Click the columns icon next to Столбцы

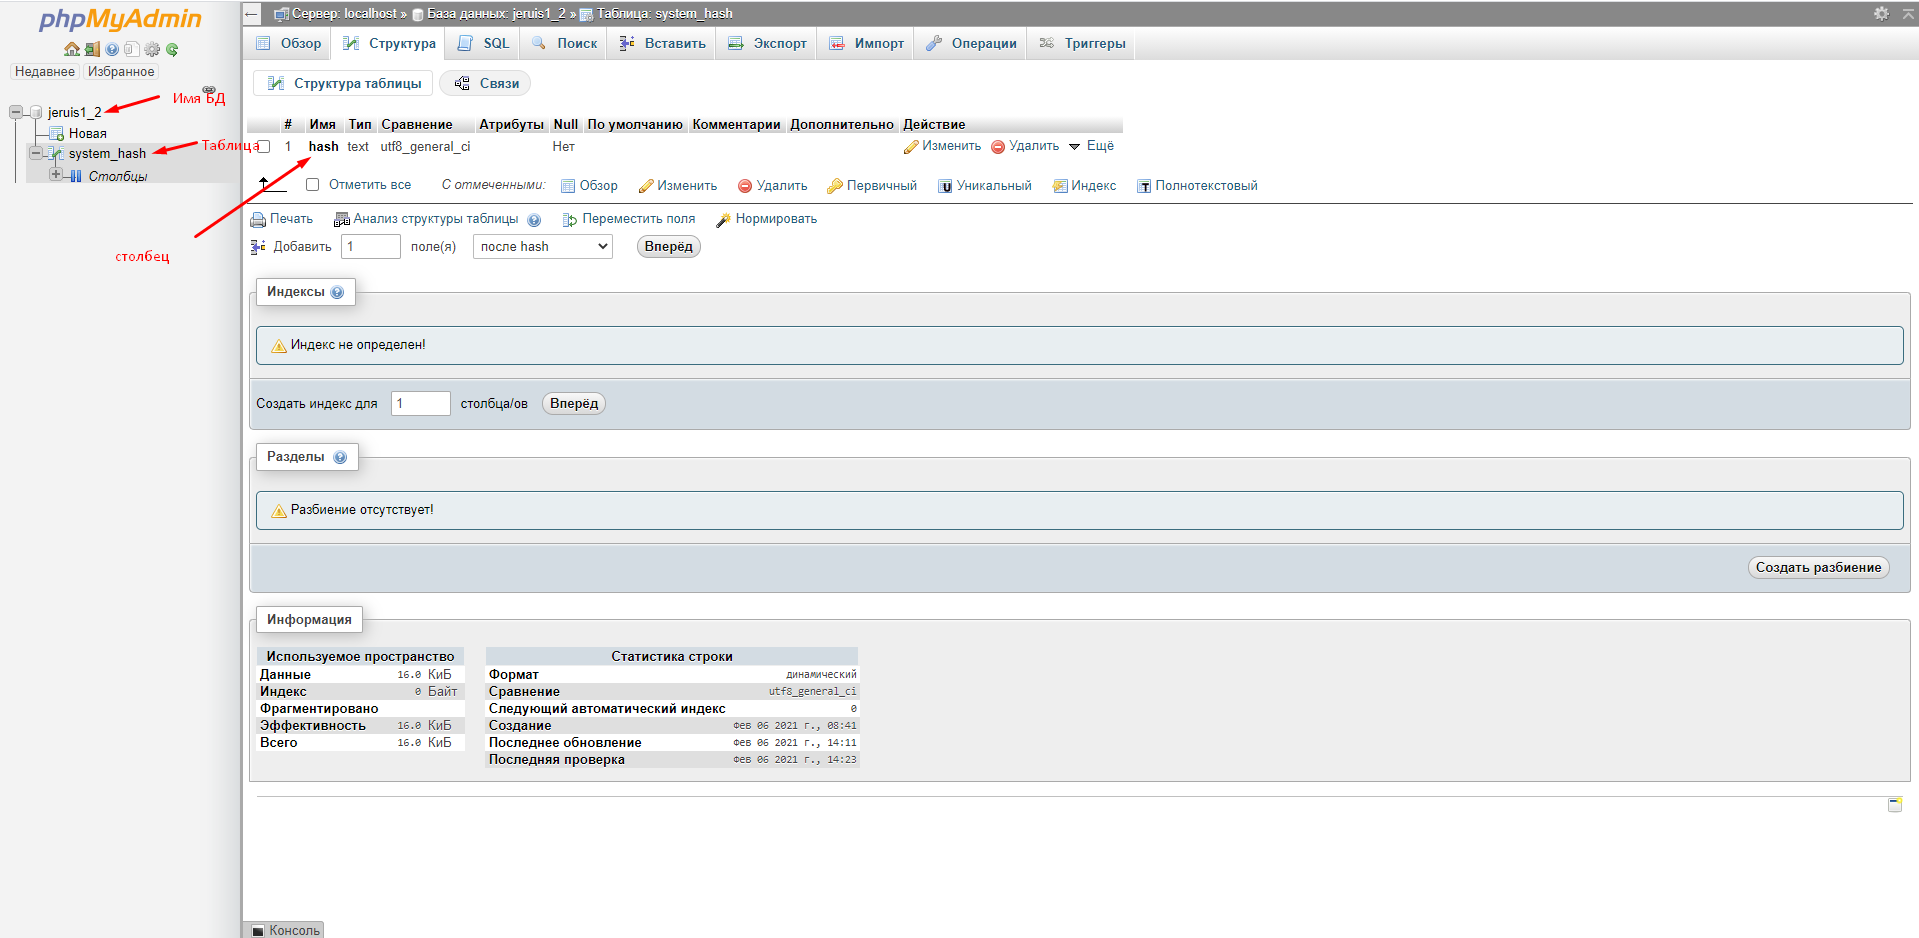pyautogui.click(x=77, y=176)
